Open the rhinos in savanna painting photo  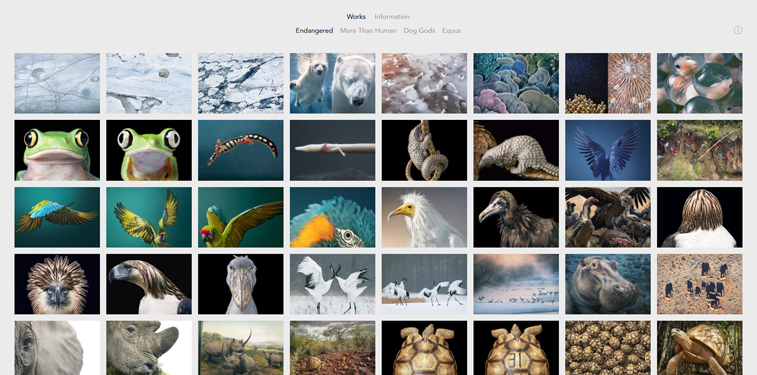pos(240,348)
